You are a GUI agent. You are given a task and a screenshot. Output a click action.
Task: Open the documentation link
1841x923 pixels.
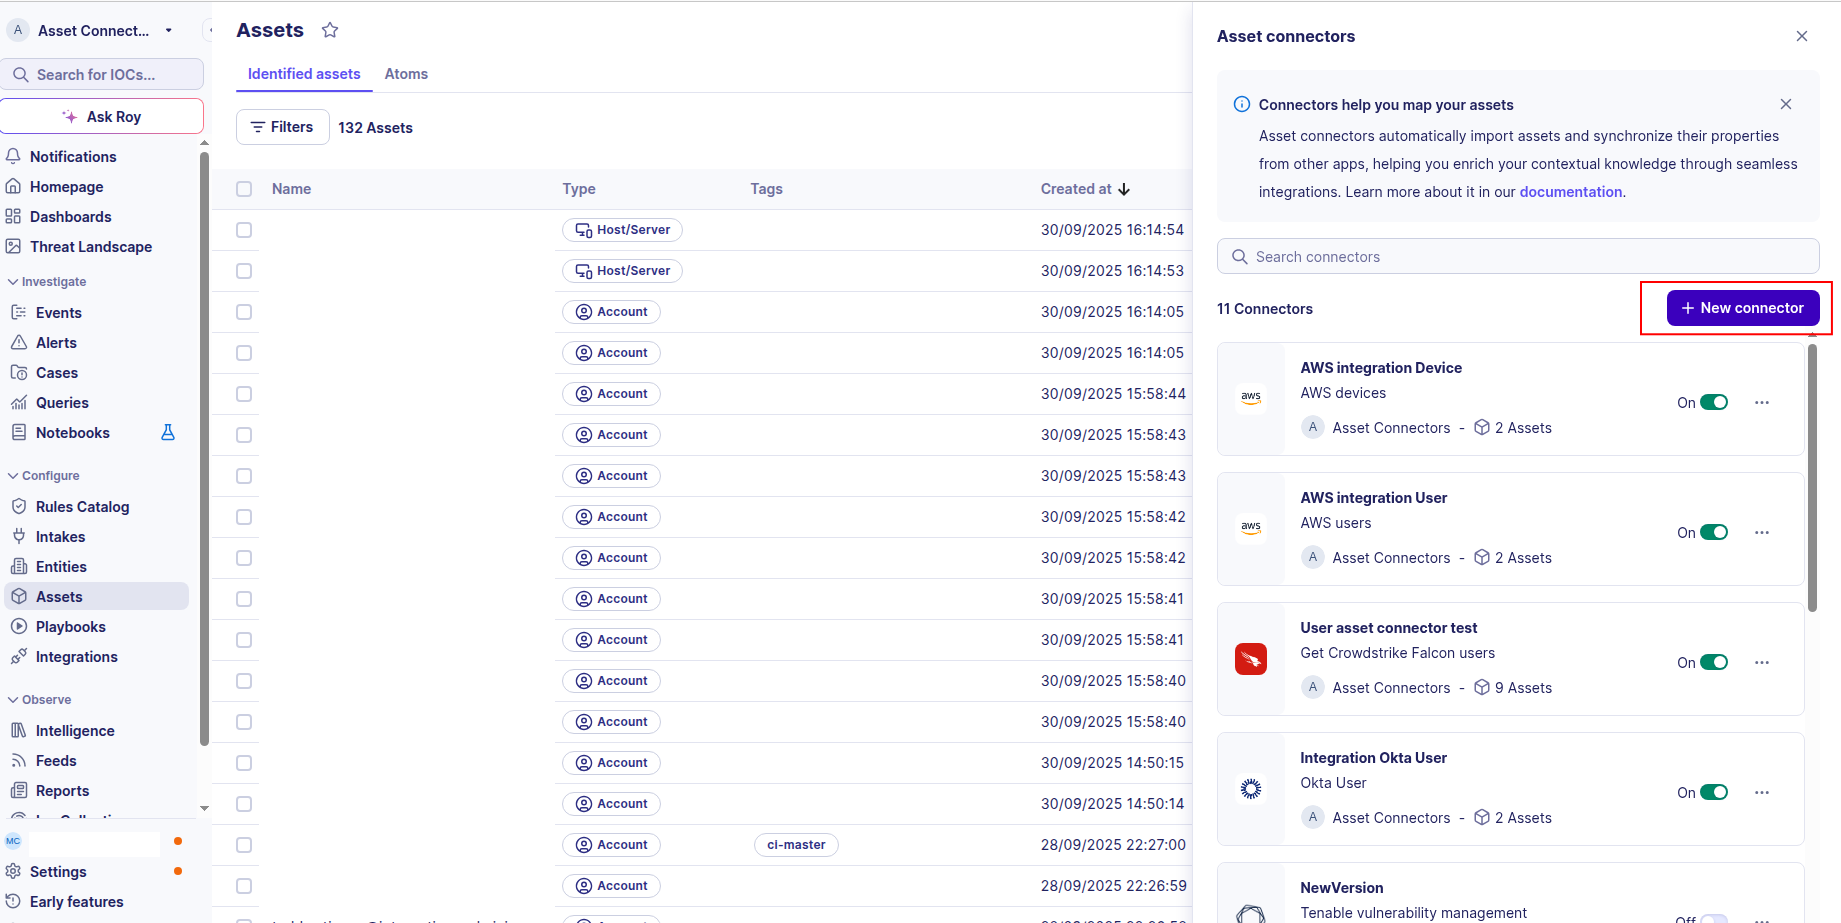point(1570,192)
